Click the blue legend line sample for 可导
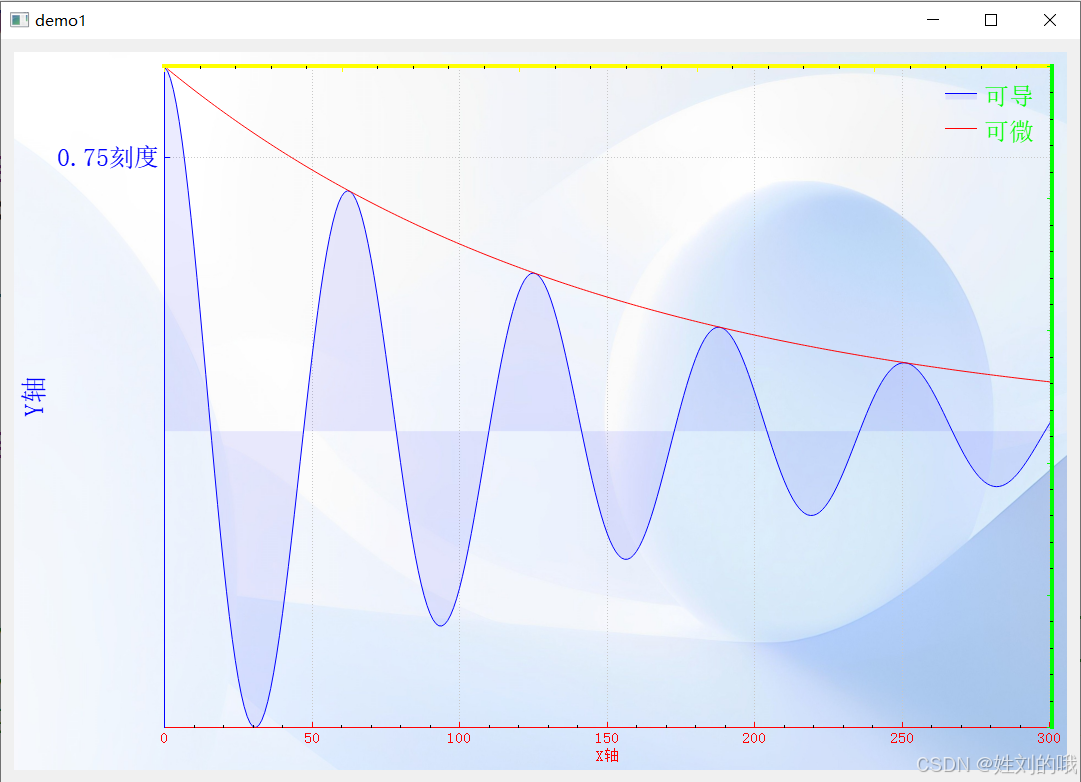Image resolution: width=1081 pixels, height=782 pixels. pos(960,94)
